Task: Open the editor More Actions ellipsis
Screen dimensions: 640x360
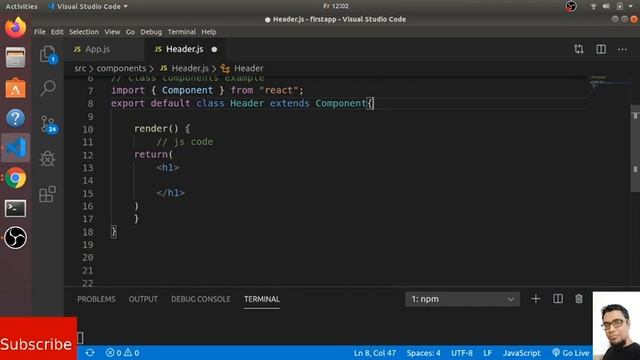Action: point(622,49)
